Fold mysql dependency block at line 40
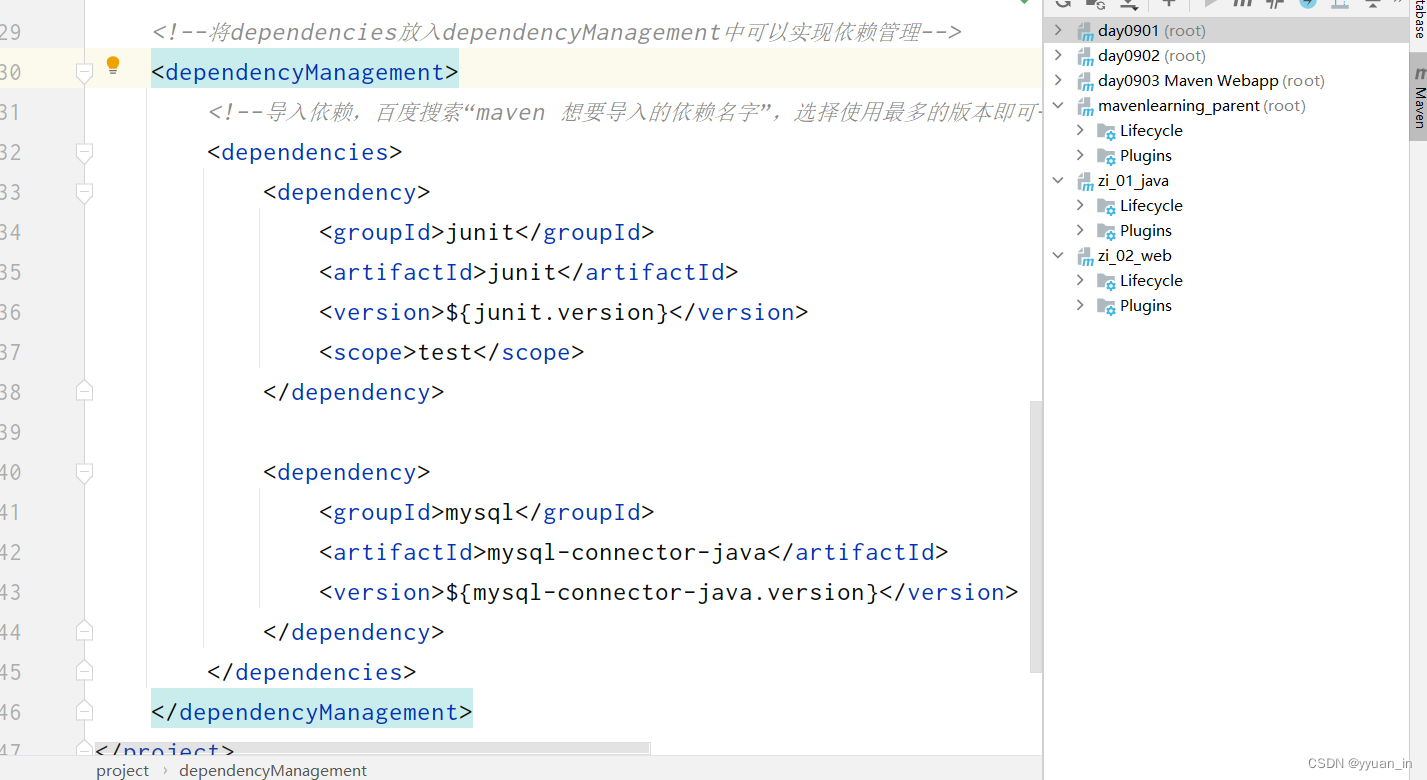 click(84, 472)
